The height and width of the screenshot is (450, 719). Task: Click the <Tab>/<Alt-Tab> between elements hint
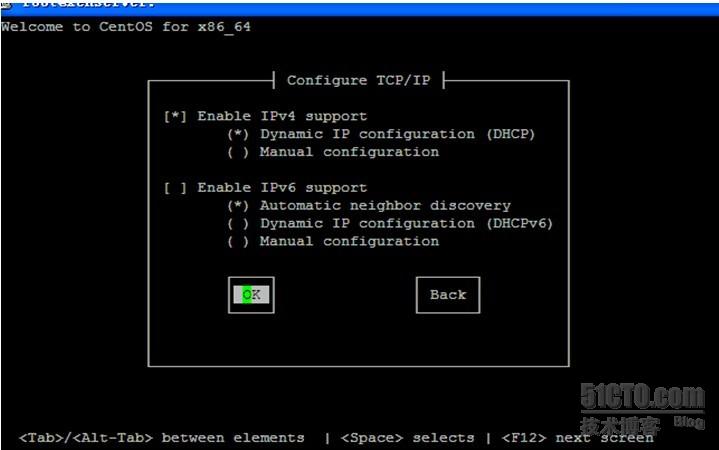pyautogui.click(x=161, y=438)
